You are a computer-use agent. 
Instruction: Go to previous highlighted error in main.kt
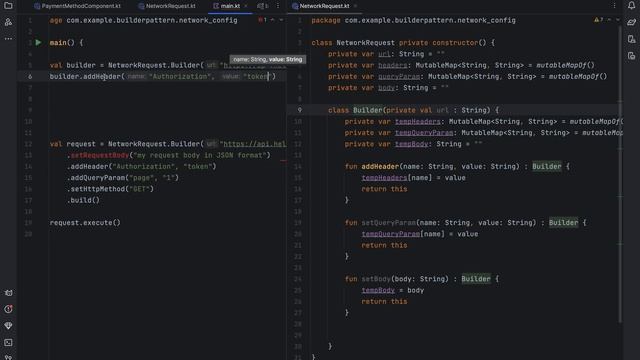point(272,20)
